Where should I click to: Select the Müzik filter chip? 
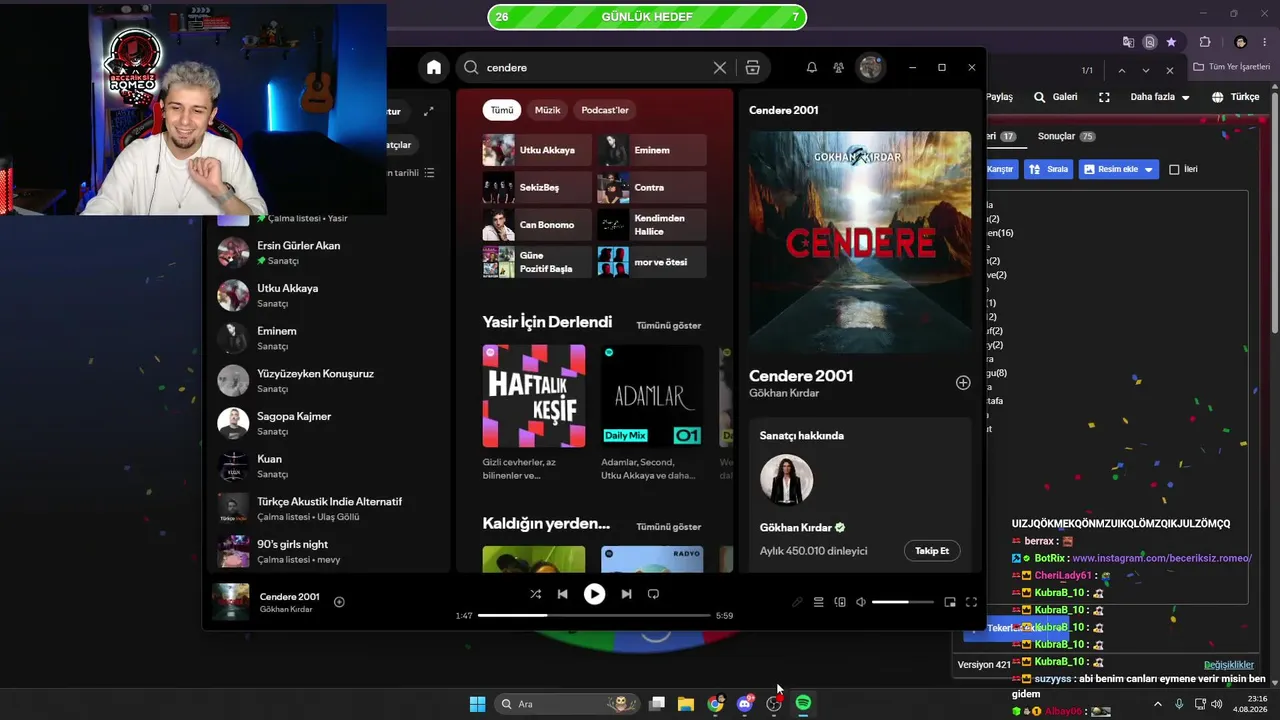[548, 110]
